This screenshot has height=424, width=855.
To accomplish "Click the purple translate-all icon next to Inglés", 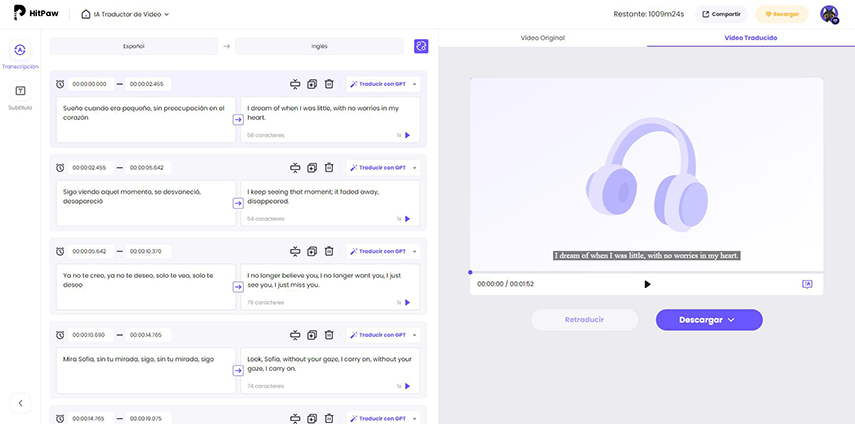I will (x=421, y=46).
